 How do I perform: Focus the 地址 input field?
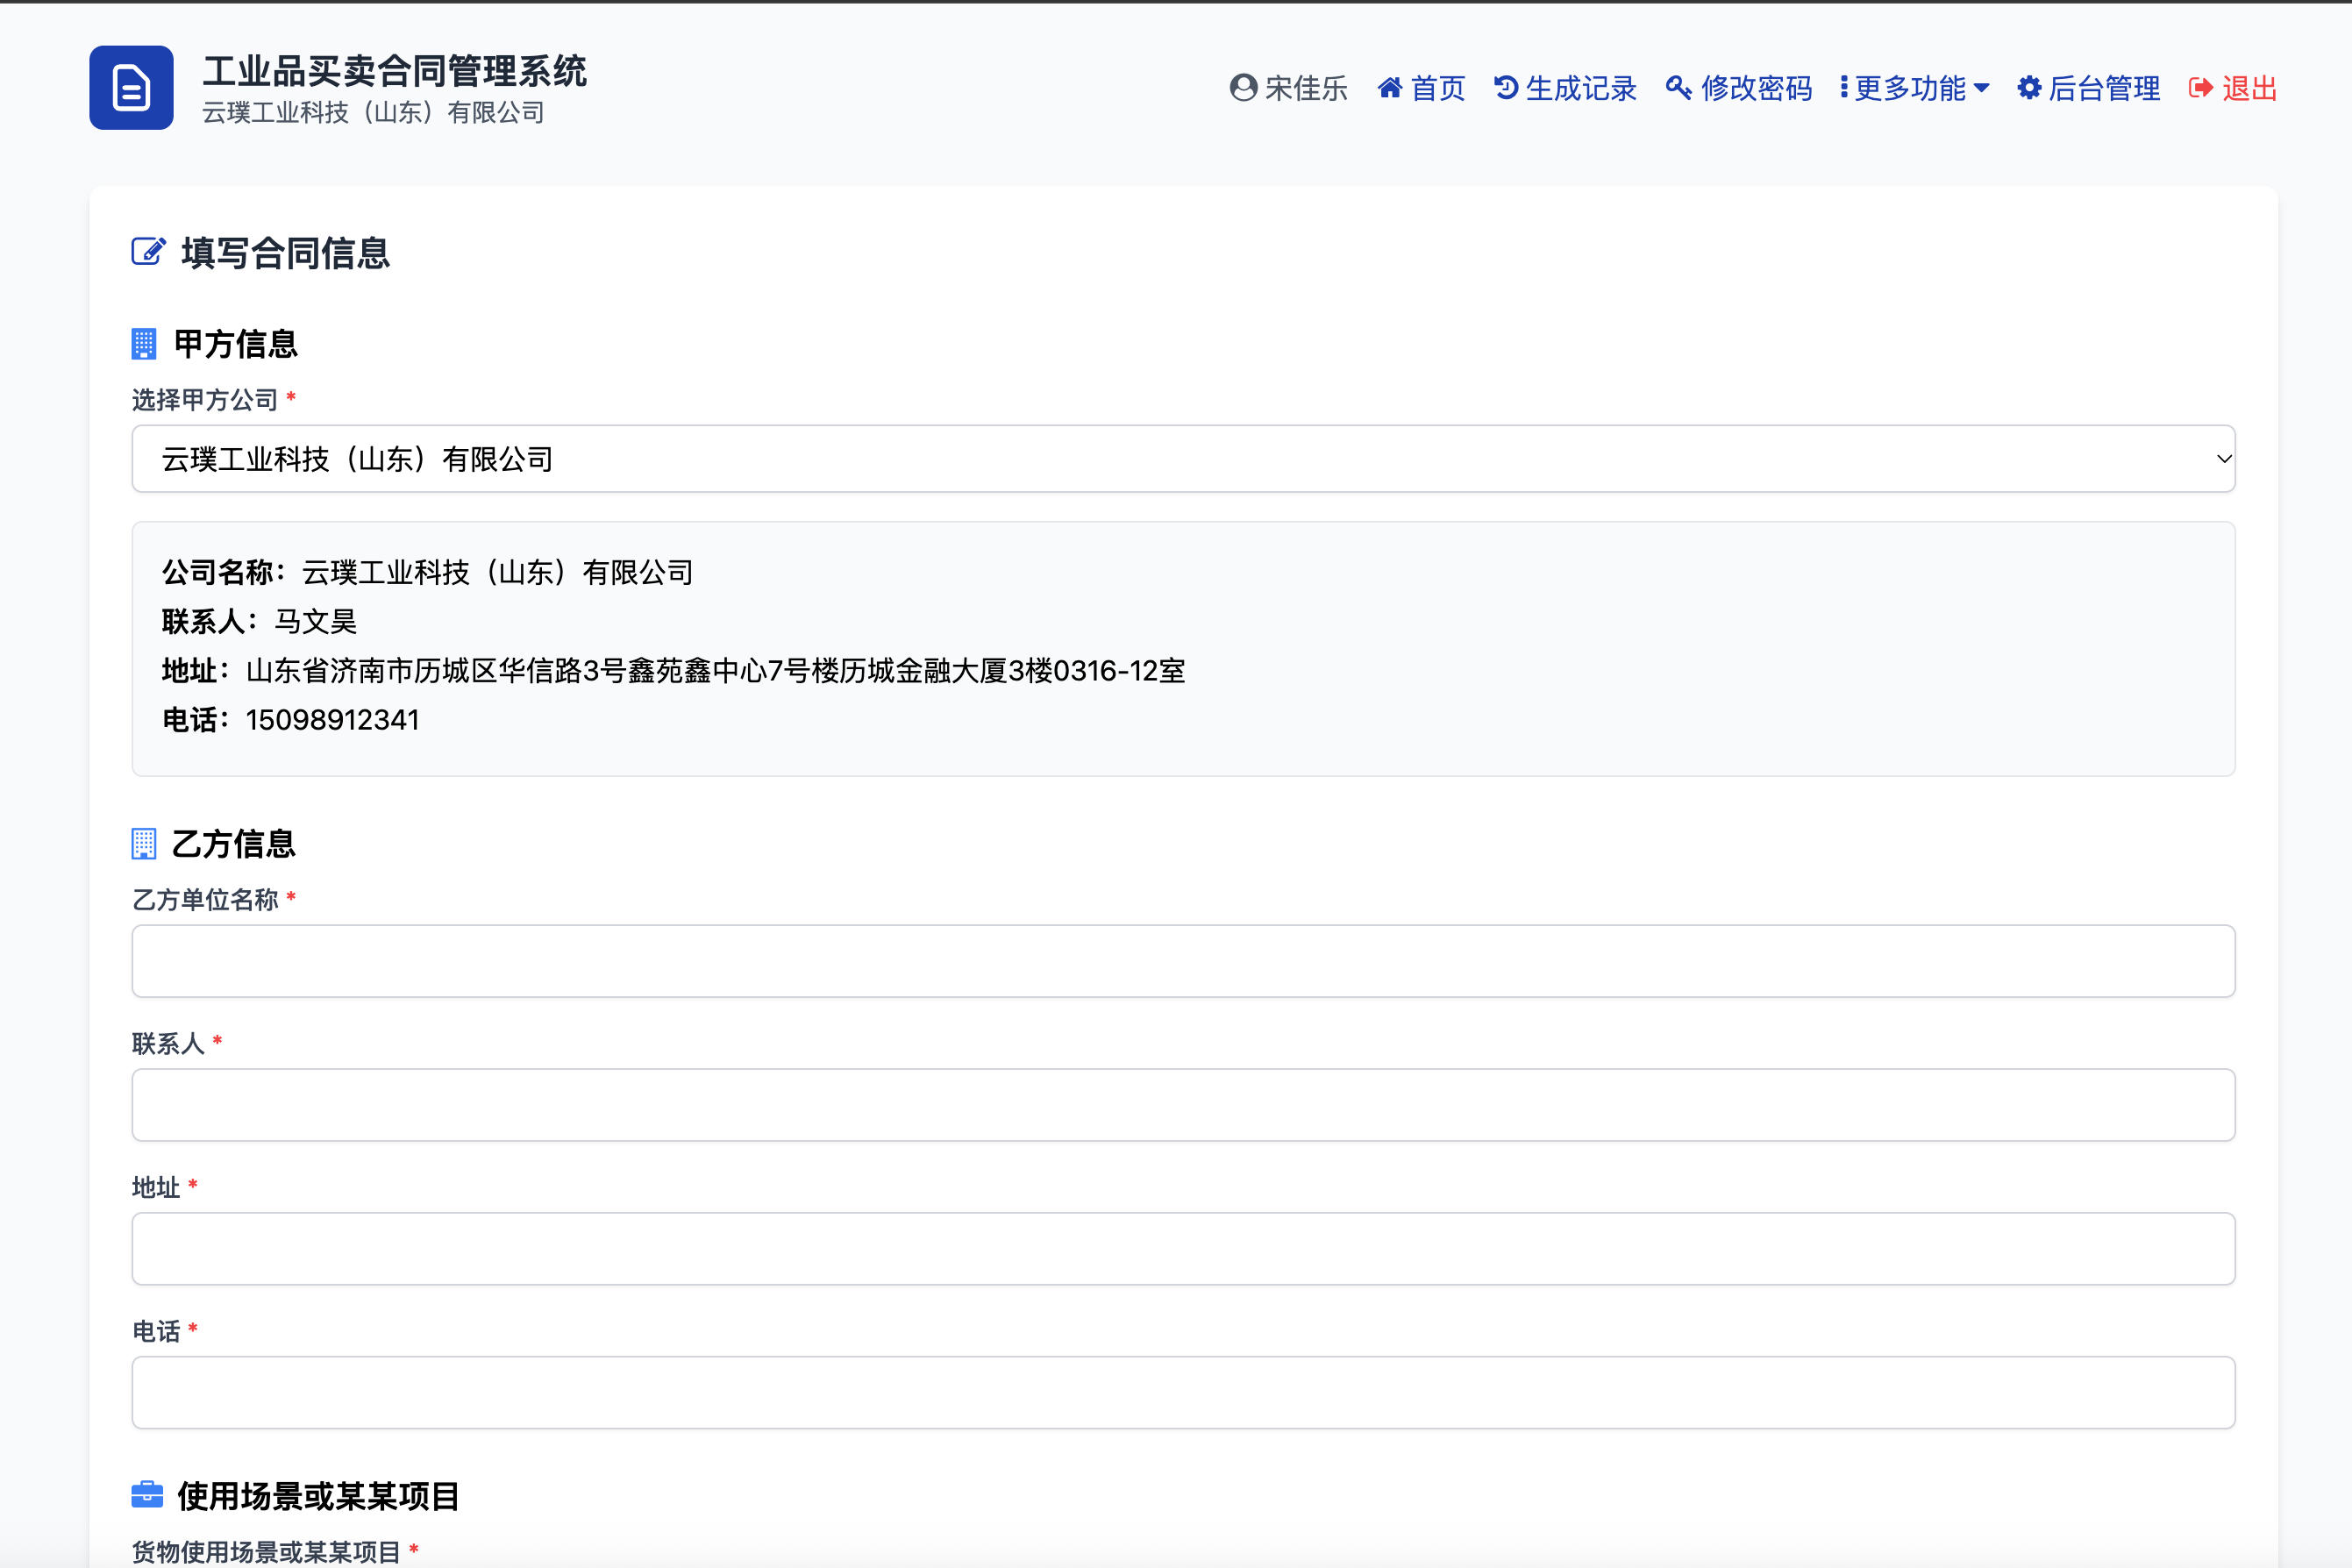pyautogui.click(x=1183, y=1249)
